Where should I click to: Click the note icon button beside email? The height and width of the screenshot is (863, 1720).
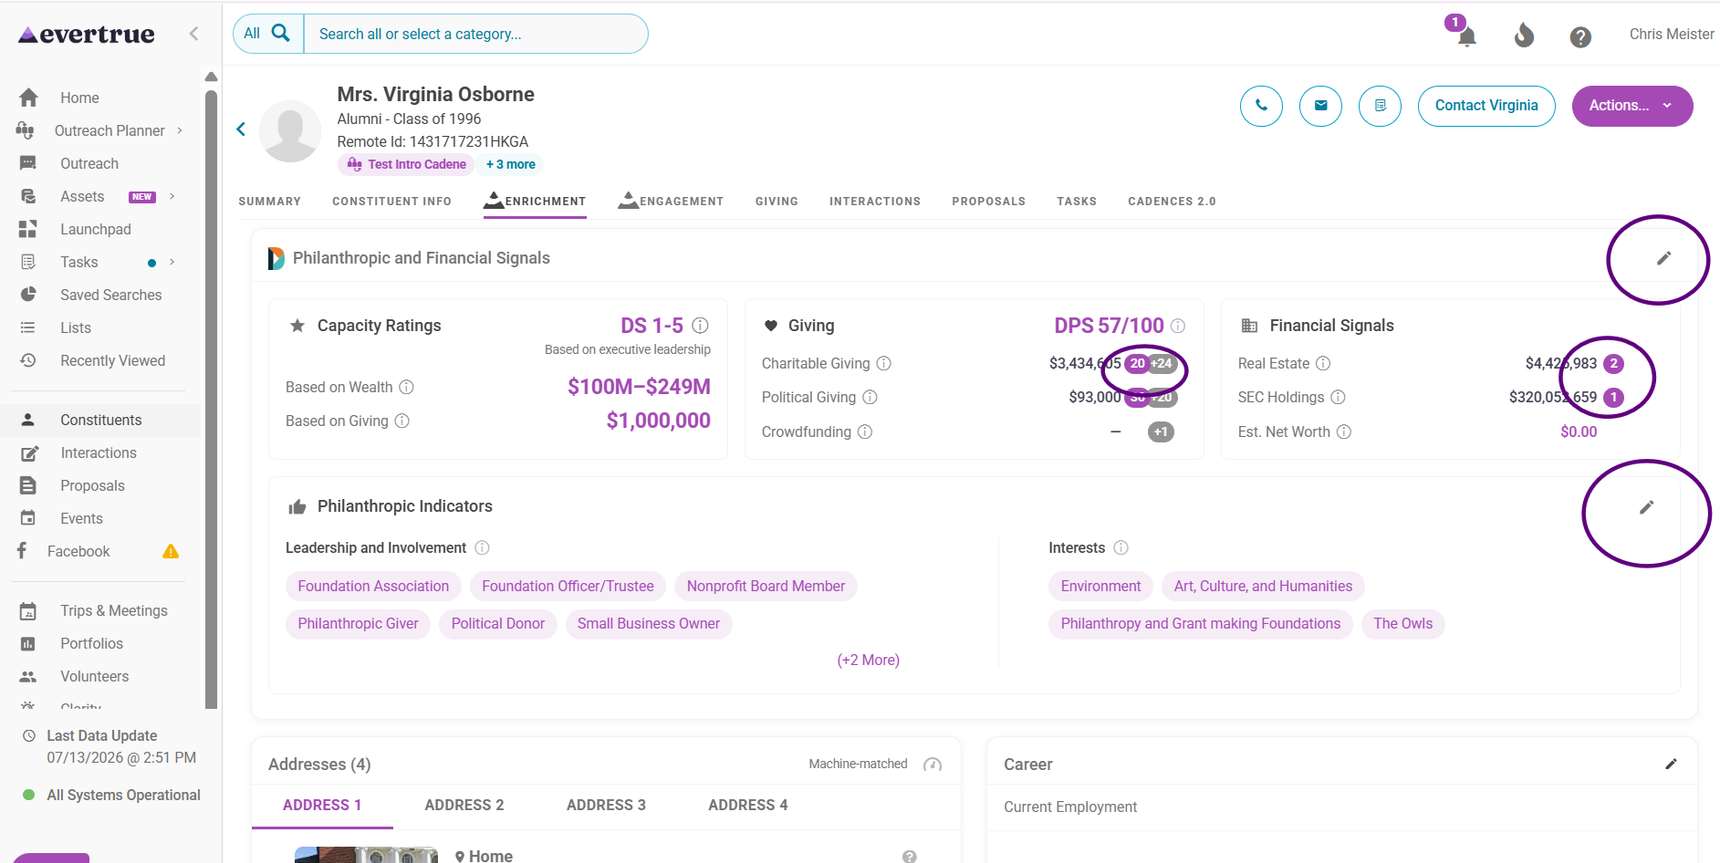pyautogui.click(x=1380, y=106)
